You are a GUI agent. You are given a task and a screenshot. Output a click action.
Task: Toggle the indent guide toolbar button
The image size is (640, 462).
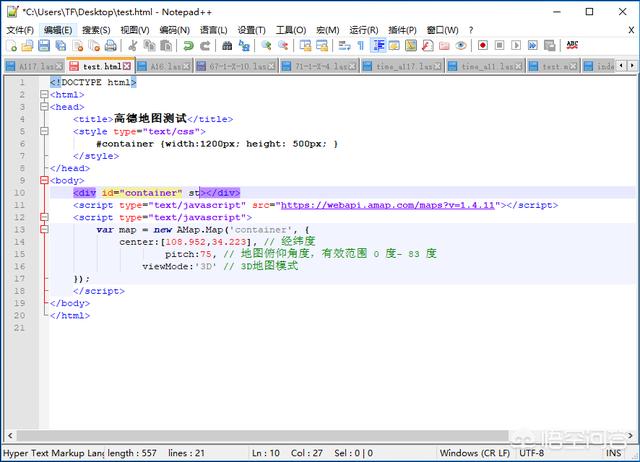(378, 45)
